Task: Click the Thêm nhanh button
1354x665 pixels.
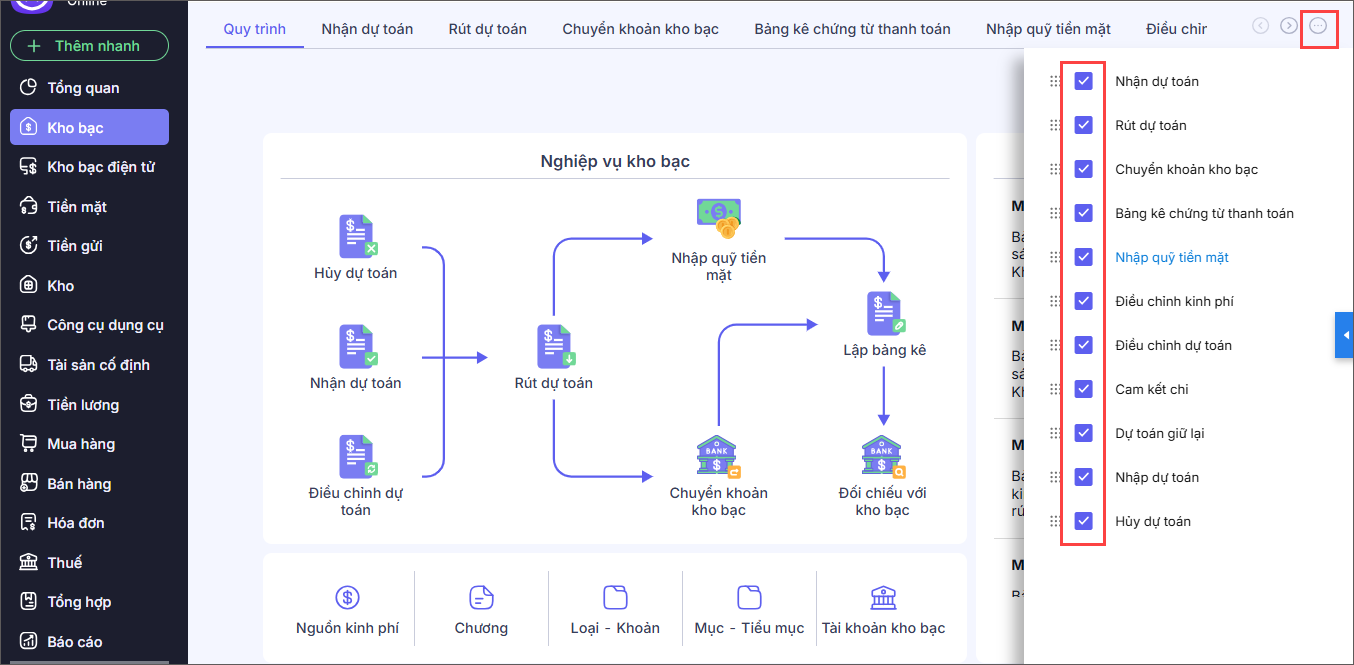Action: (x=89, y=46)
